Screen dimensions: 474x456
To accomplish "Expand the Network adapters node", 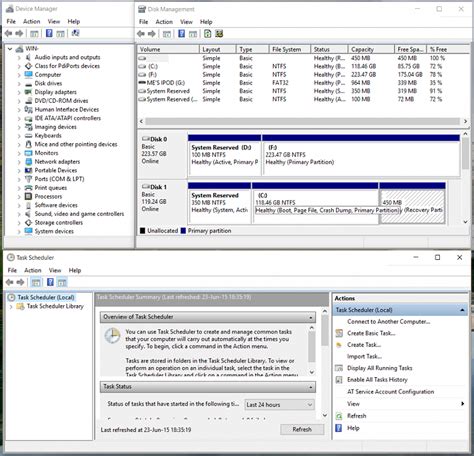I will (19, 162).
